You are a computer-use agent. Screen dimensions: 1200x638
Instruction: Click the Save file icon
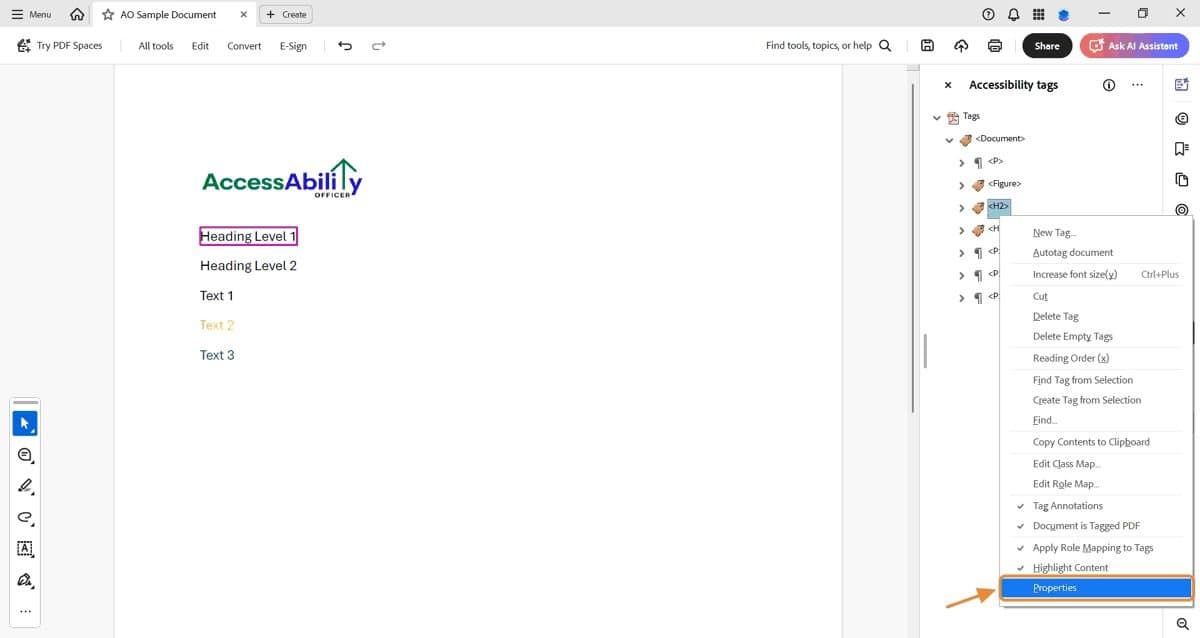(x=927, y=45)
